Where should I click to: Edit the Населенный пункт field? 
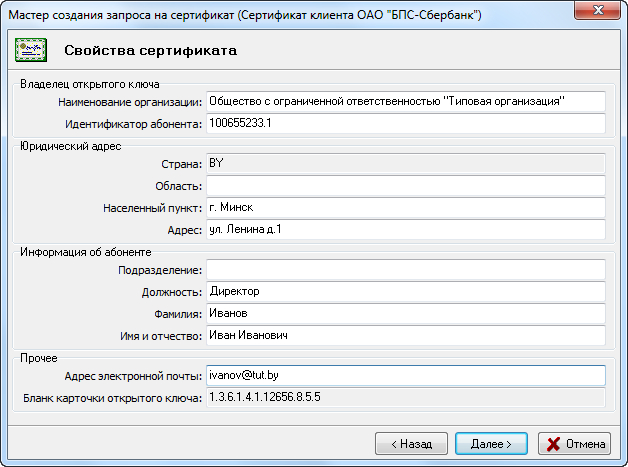405,208
